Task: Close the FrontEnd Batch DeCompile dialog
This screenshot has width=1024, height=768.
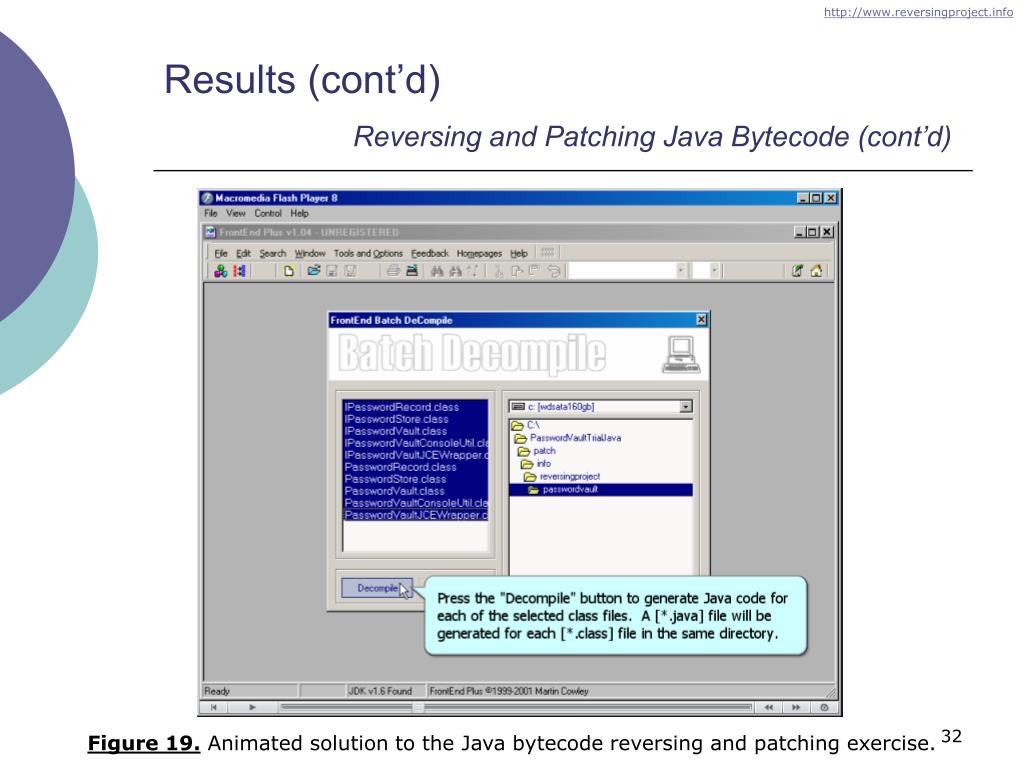Action: pos(701,319)
